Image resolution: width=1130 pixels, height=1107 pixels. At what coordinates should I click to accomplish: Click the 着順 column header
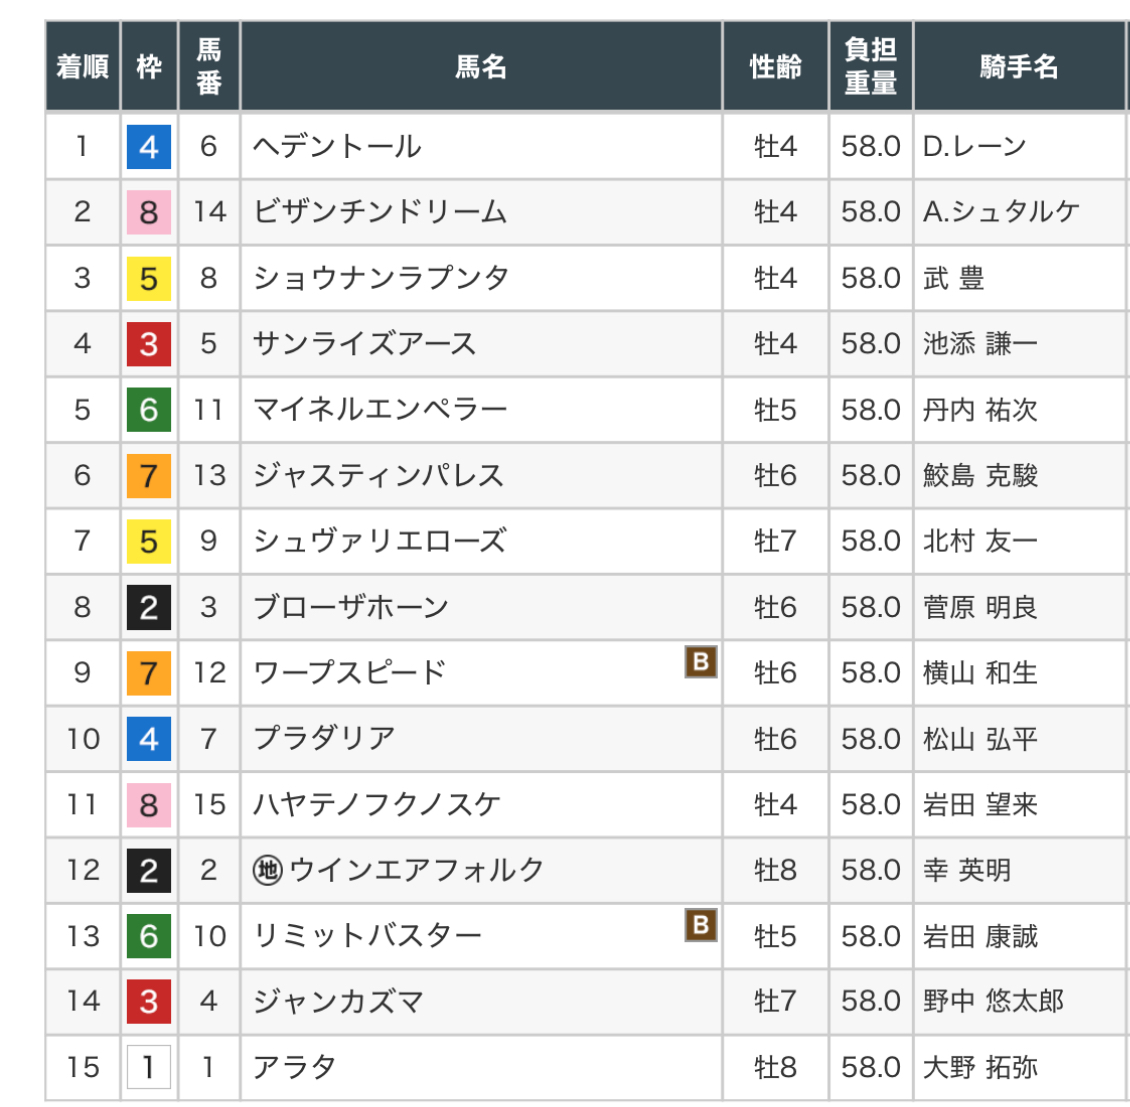click(83, 67)
